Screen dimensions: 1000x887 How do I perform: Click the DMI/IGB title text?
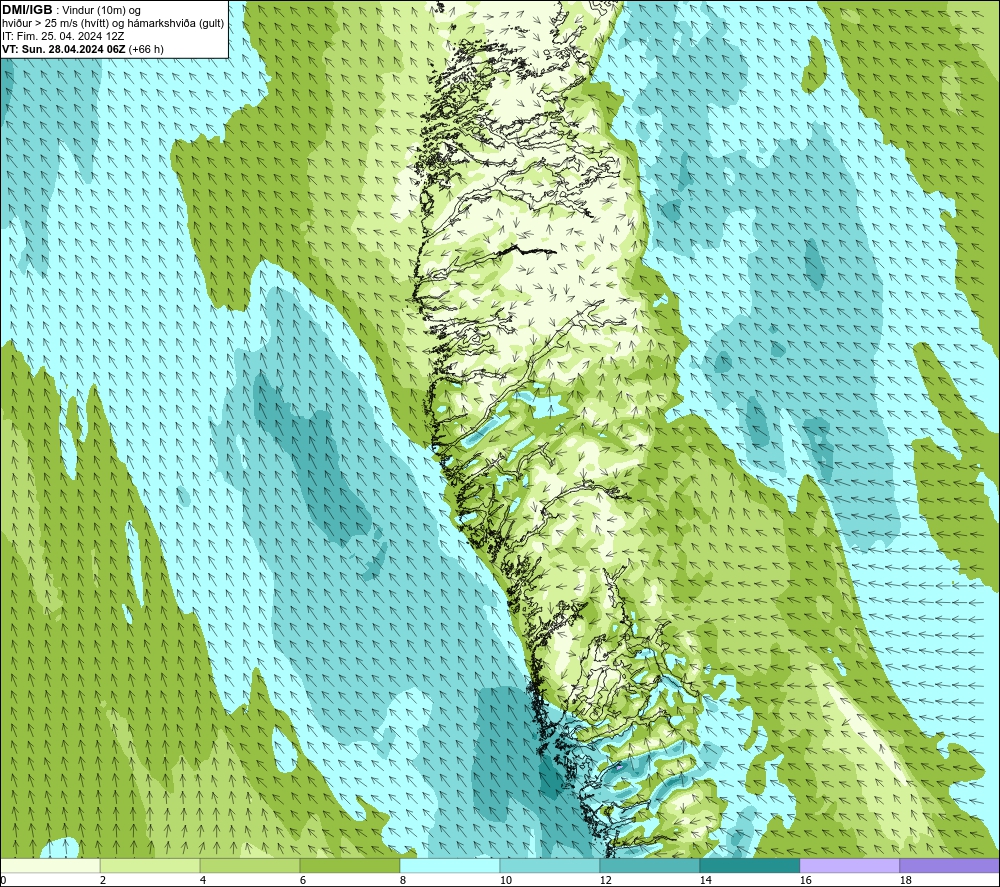click(x=27, y=10)
